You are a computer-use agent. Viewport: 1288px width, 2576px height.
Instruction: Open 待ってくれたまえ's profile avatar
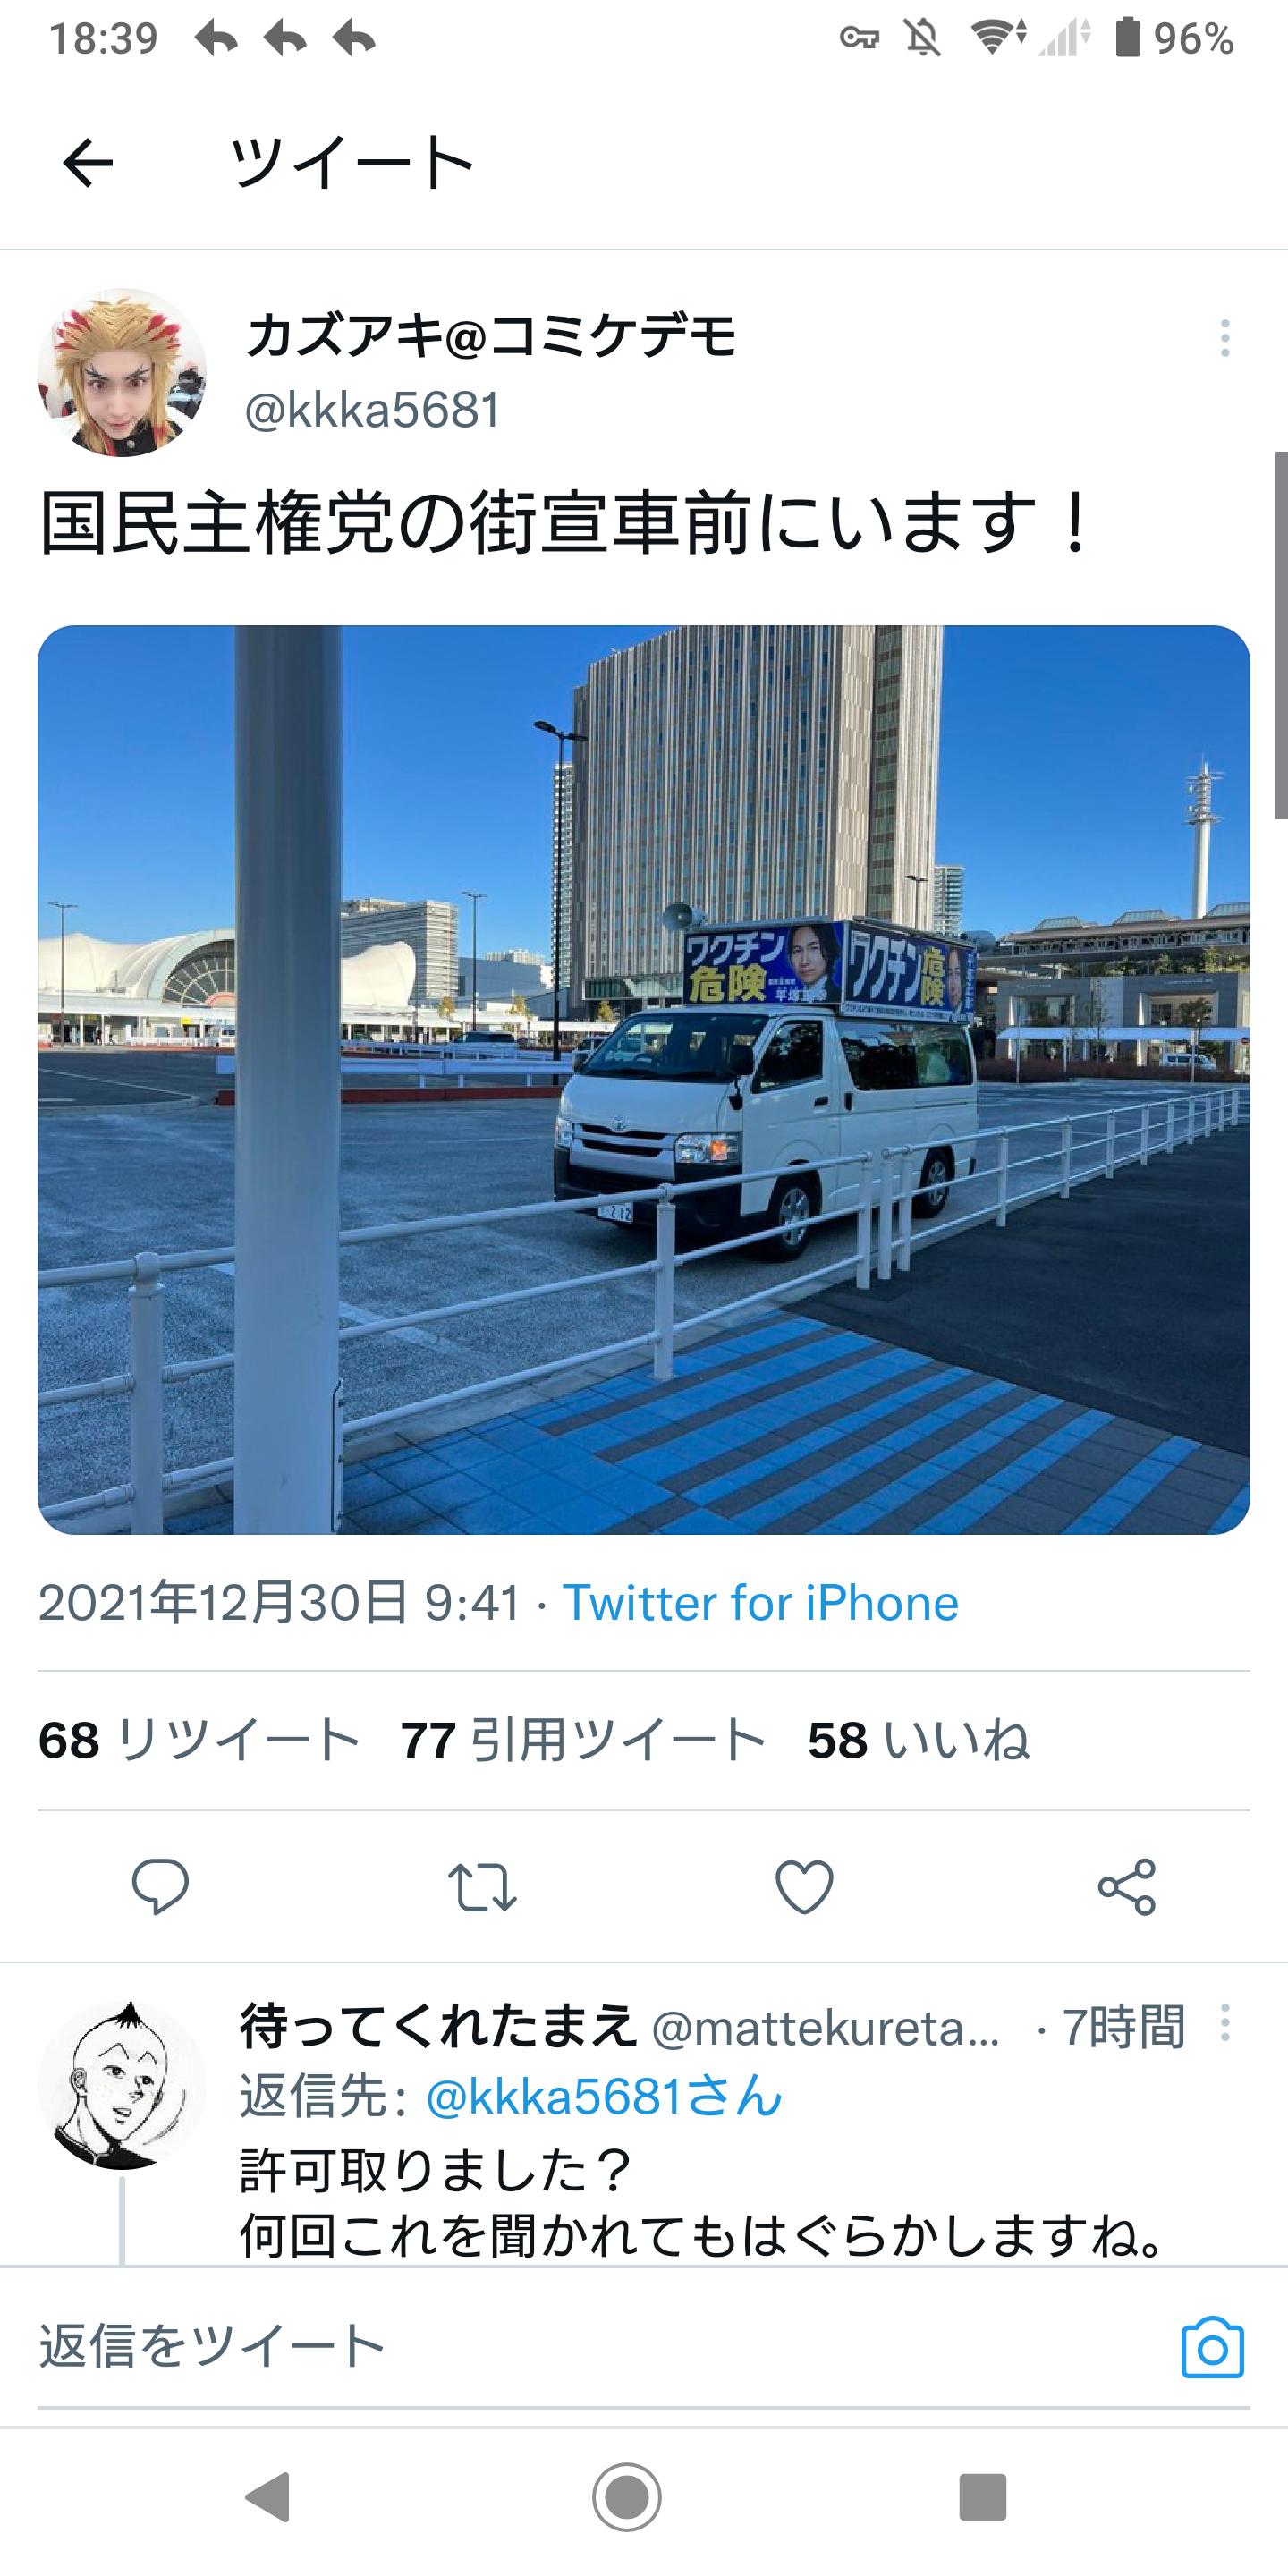point(122,2085)
